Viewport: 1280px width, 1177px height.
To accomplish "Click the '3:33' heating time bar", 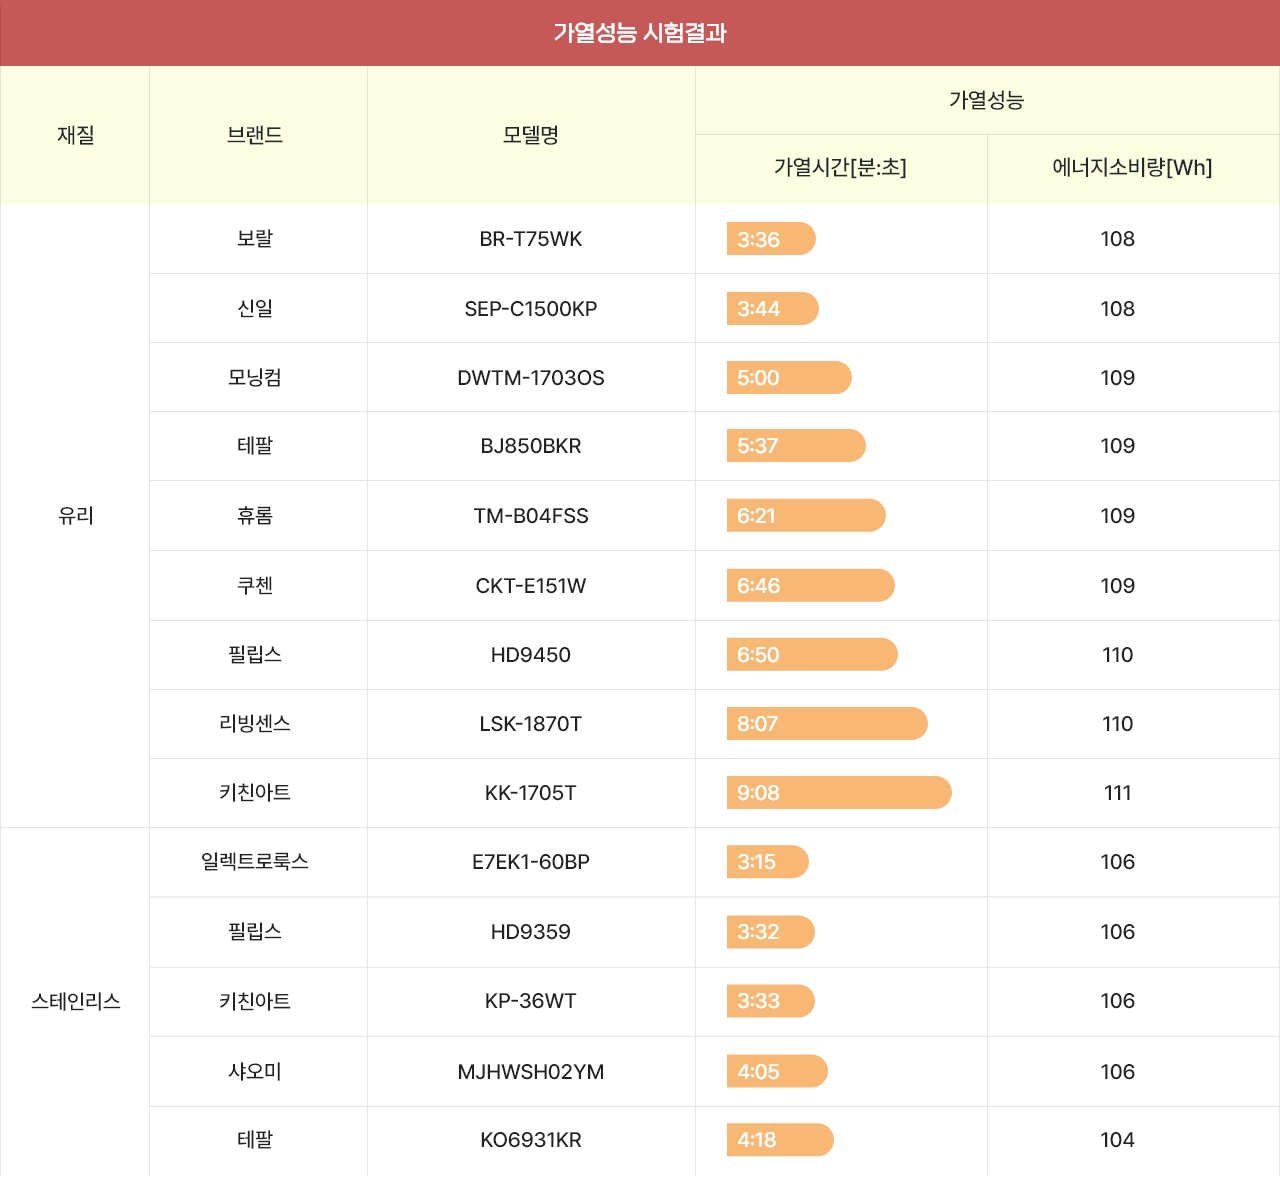I will click(x=771, y=1001).
